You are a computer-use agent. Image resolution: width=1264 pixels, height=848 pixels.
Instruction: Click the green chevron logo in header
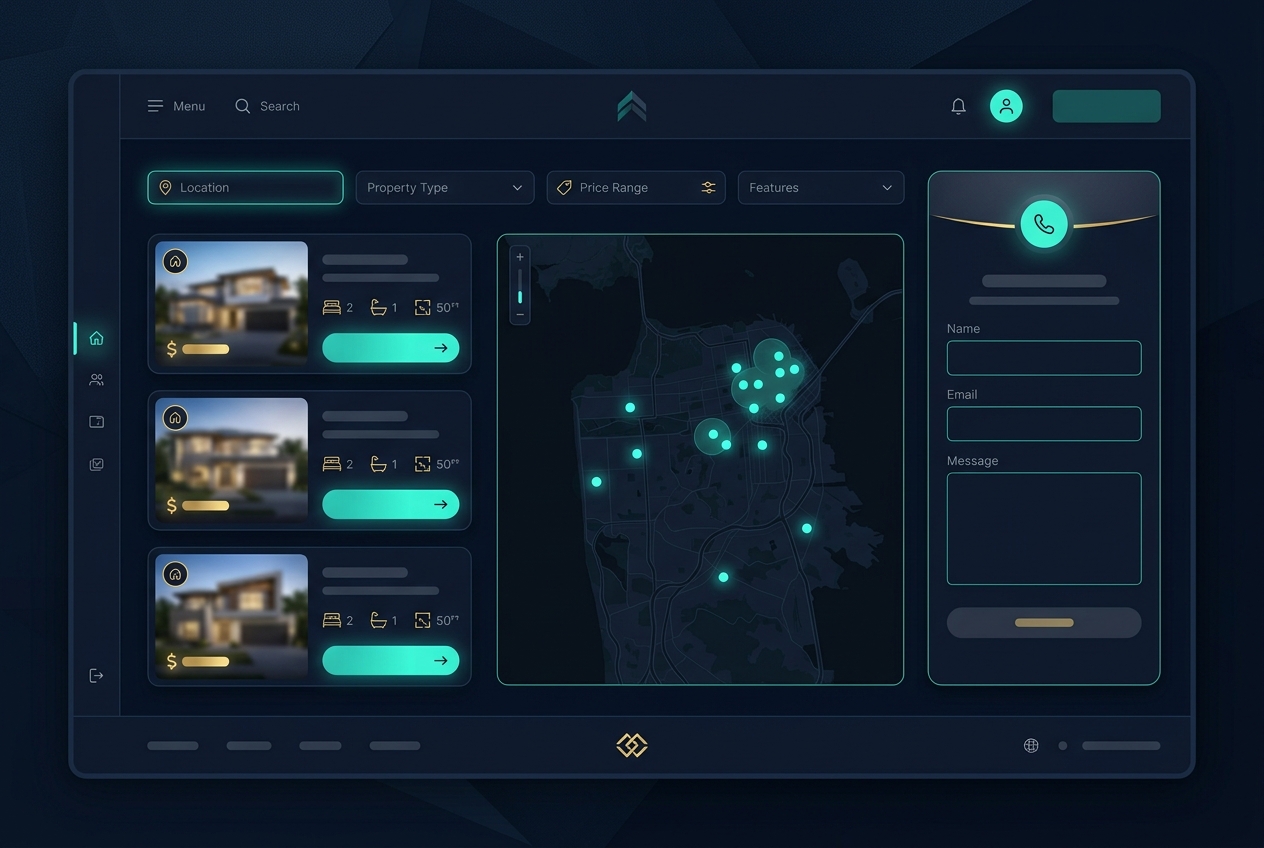[x=632, y=106]
